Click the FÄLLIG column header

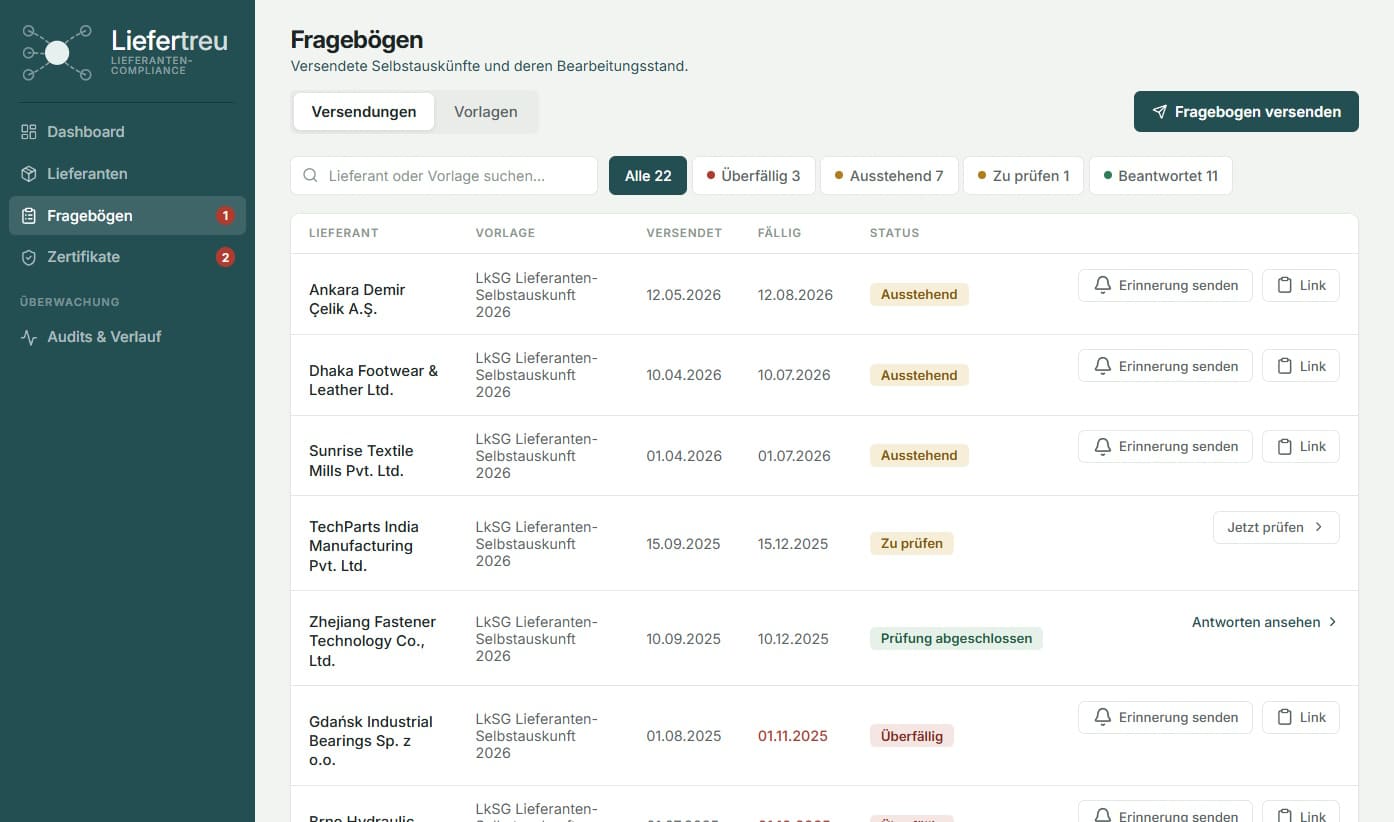tap(780, 233)
